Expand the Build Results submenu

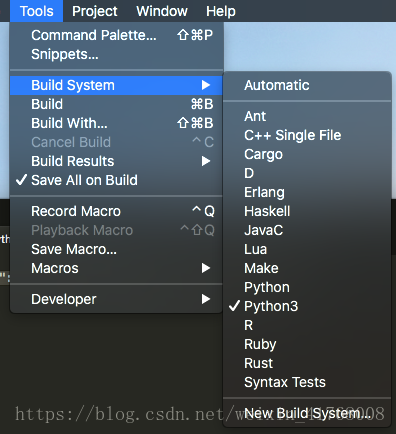coord(116,161)
